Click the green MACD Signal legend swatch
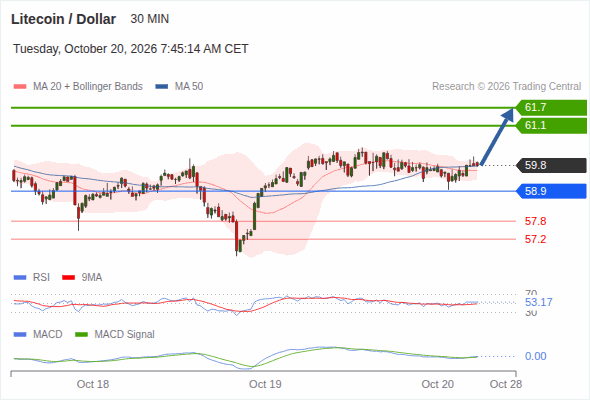The height and width of the screenshot is (400, 590). coord(81,335)
